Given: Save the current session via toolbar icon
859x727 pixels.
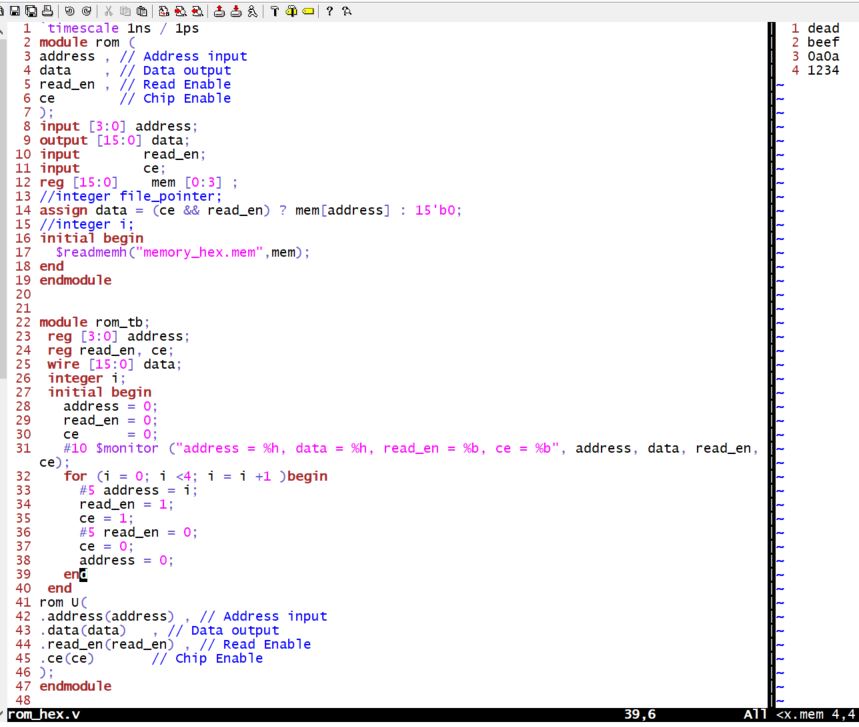Looking at the screenshot, I should (236, 10).
